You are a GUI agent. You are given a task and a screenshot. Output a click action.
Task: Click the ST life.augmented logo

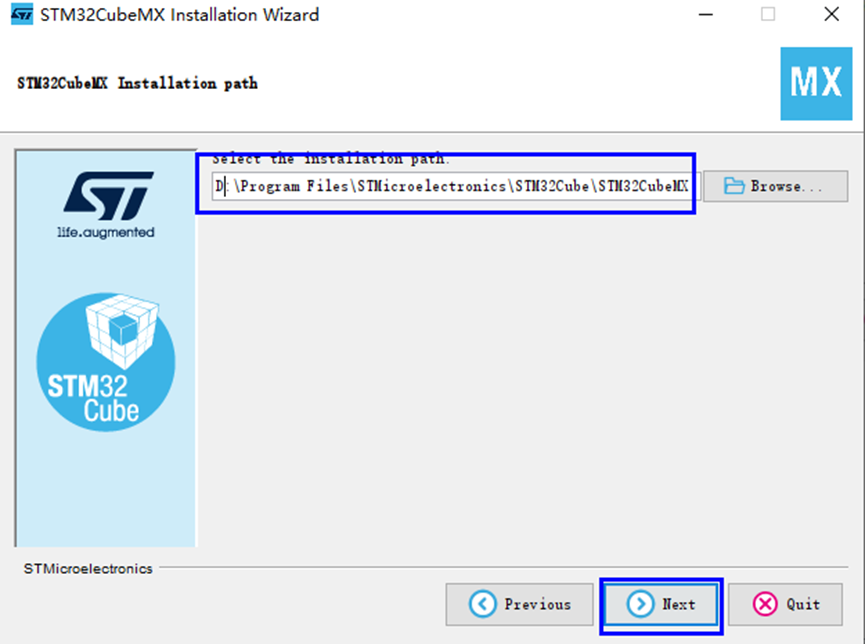coord(106,205)
